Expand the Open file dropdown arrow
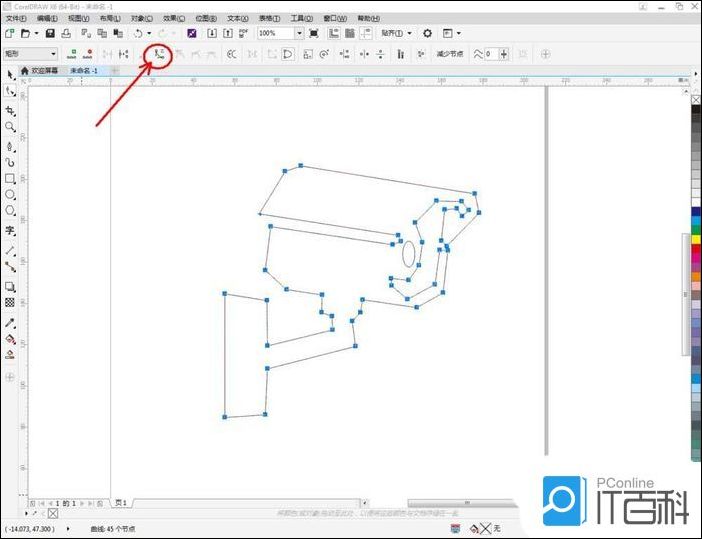 (x=37, y=33)
